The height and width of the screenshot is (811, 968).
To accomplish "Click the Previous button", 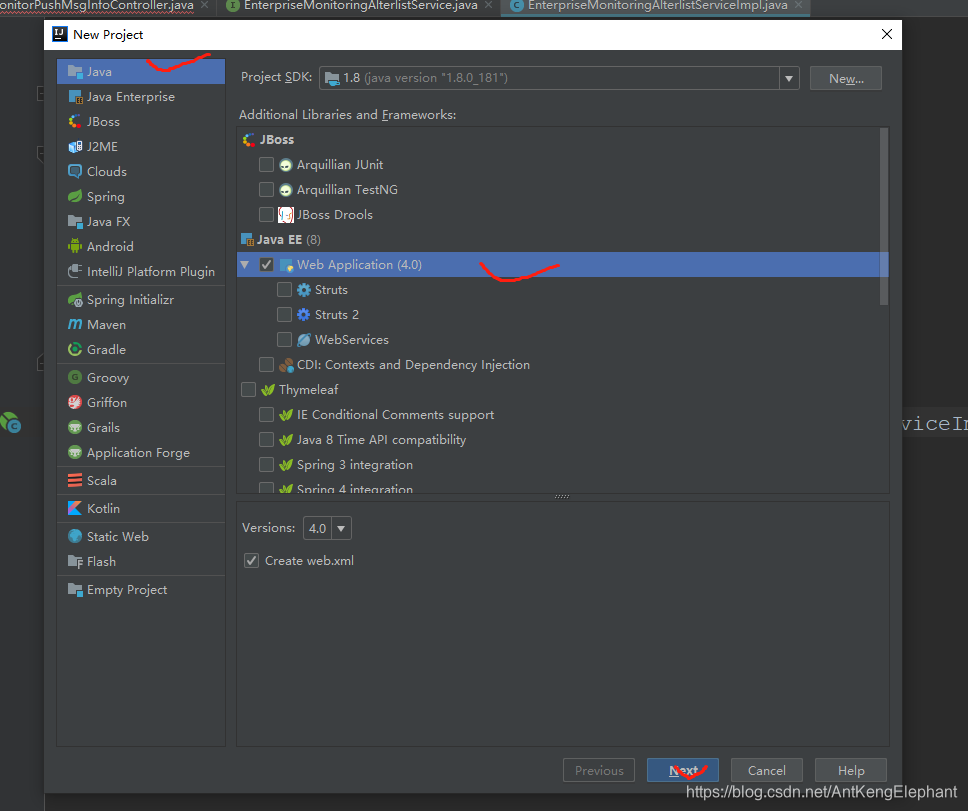I will point(599,770).
